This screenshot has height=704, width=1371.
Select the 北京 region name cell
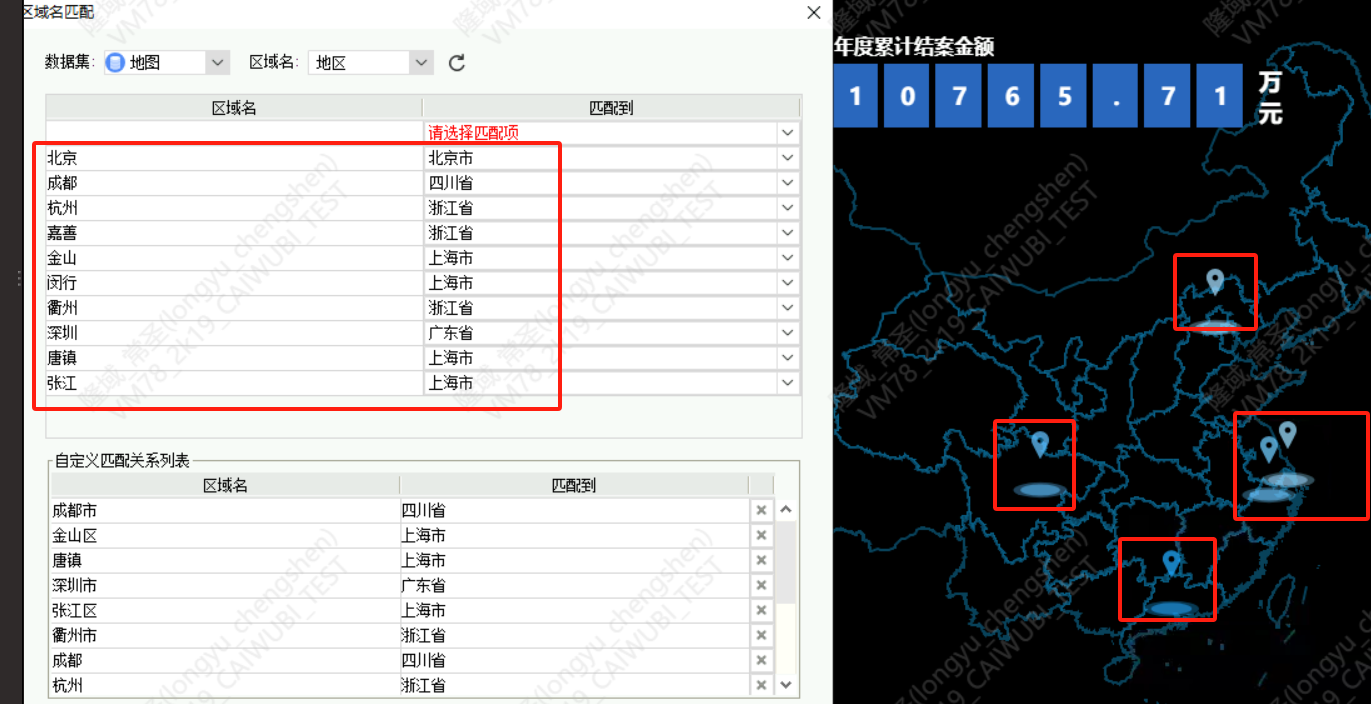click(x=234, y=158)
